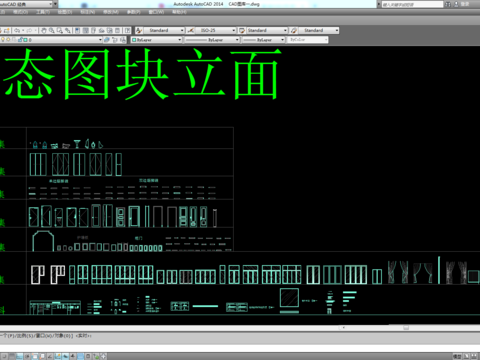The height and width of the screenshot is (360, 480).
Task: Open the Text Style manager icon
Action: [x=139, y=30]
